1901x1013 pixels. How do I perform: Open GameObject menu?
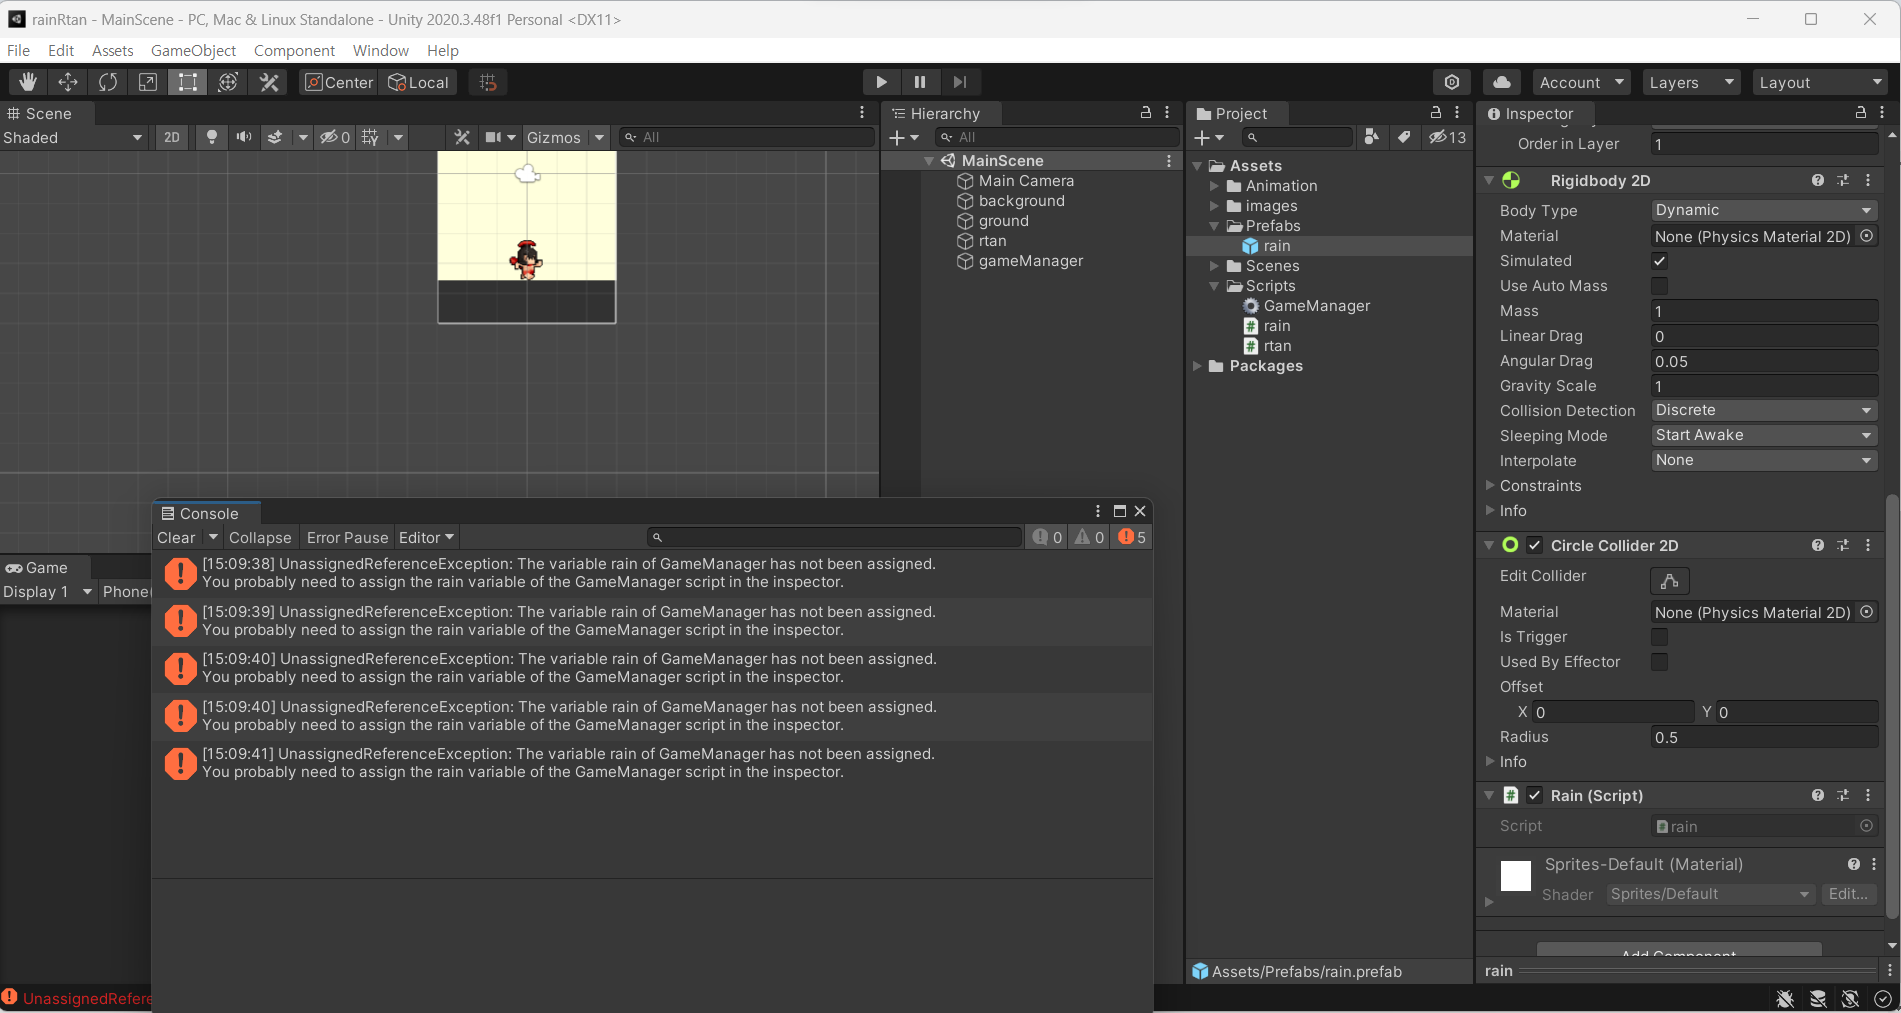click(x=193, y=50)
